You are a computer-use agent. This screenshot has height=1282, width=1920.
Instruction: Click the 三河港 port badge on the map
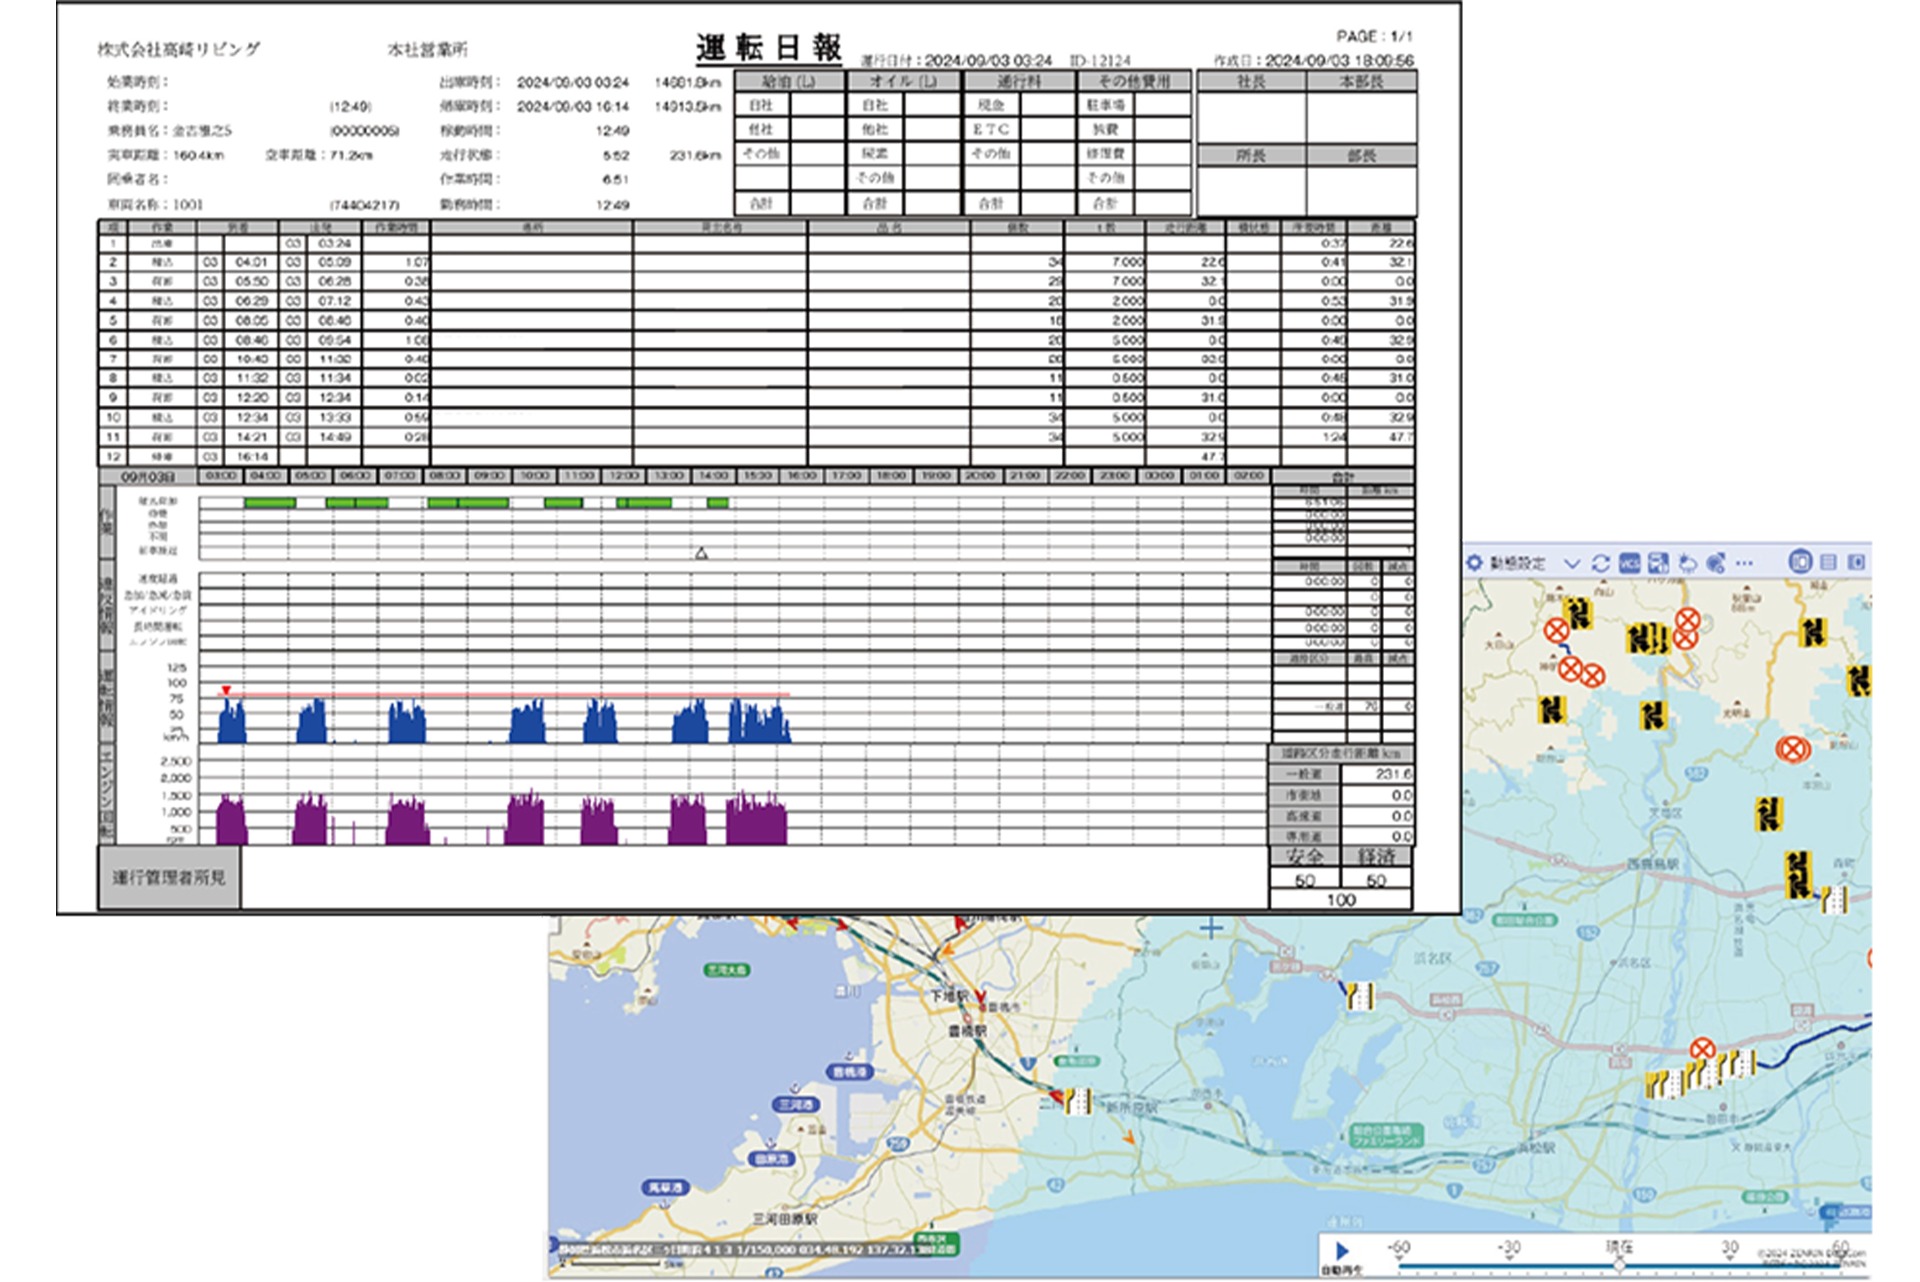click(796, 1104)
